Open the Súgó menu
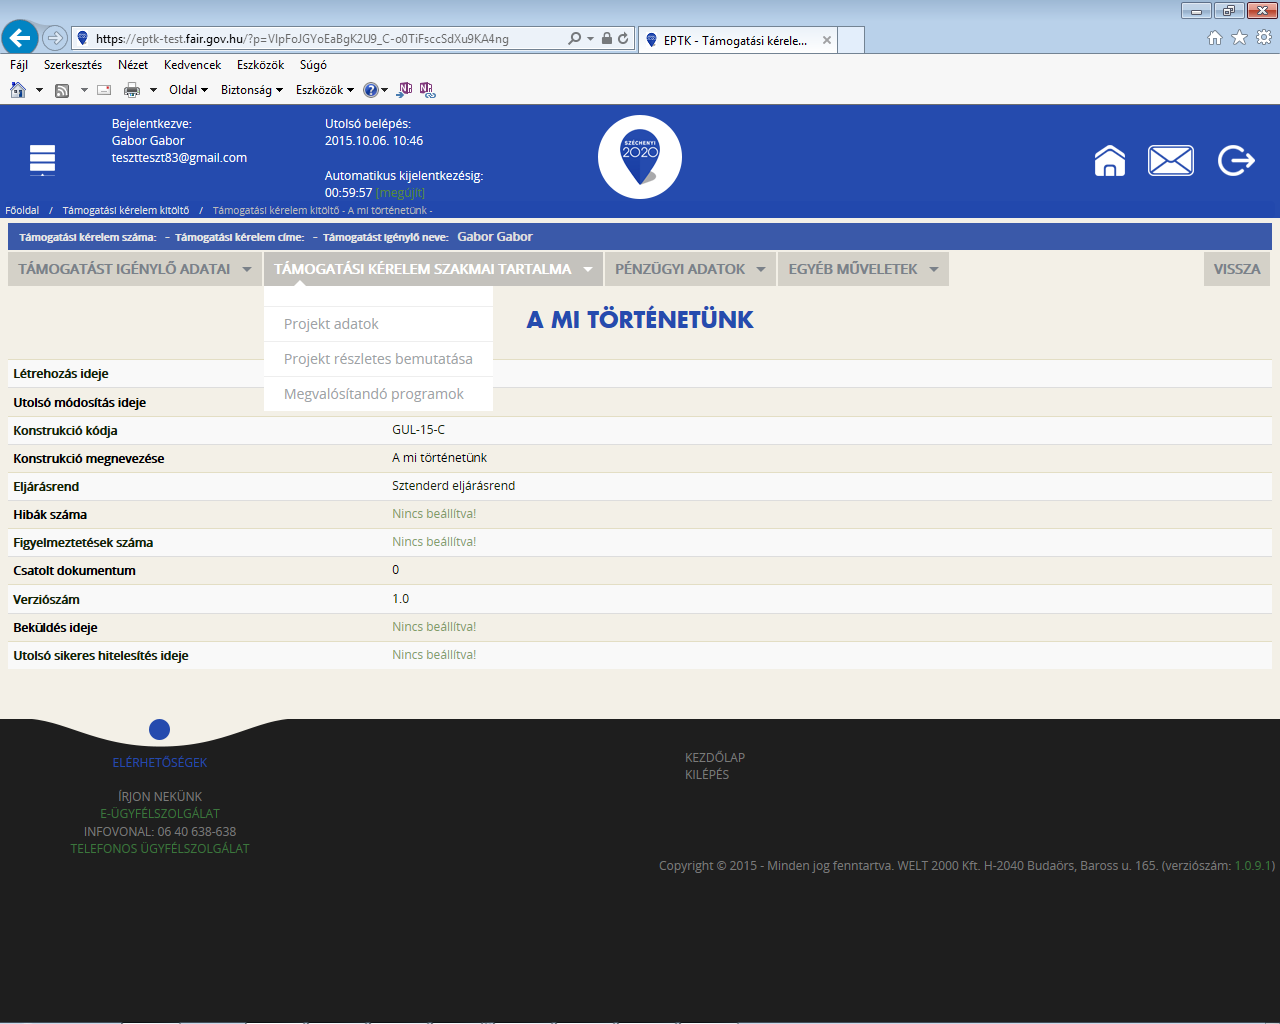 314,65
